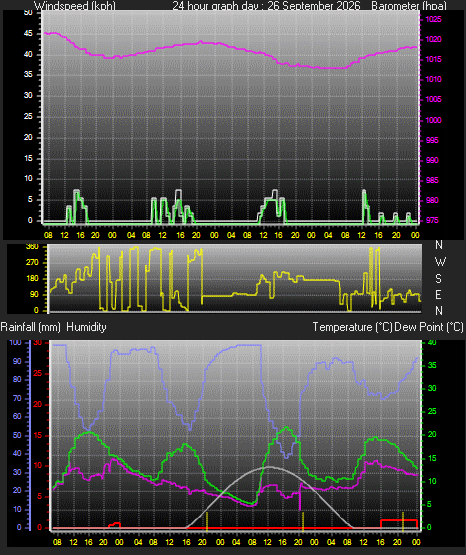Click wind direction axis value 270
The width and height of the screenshot is (466, 555).
point(32,263)
